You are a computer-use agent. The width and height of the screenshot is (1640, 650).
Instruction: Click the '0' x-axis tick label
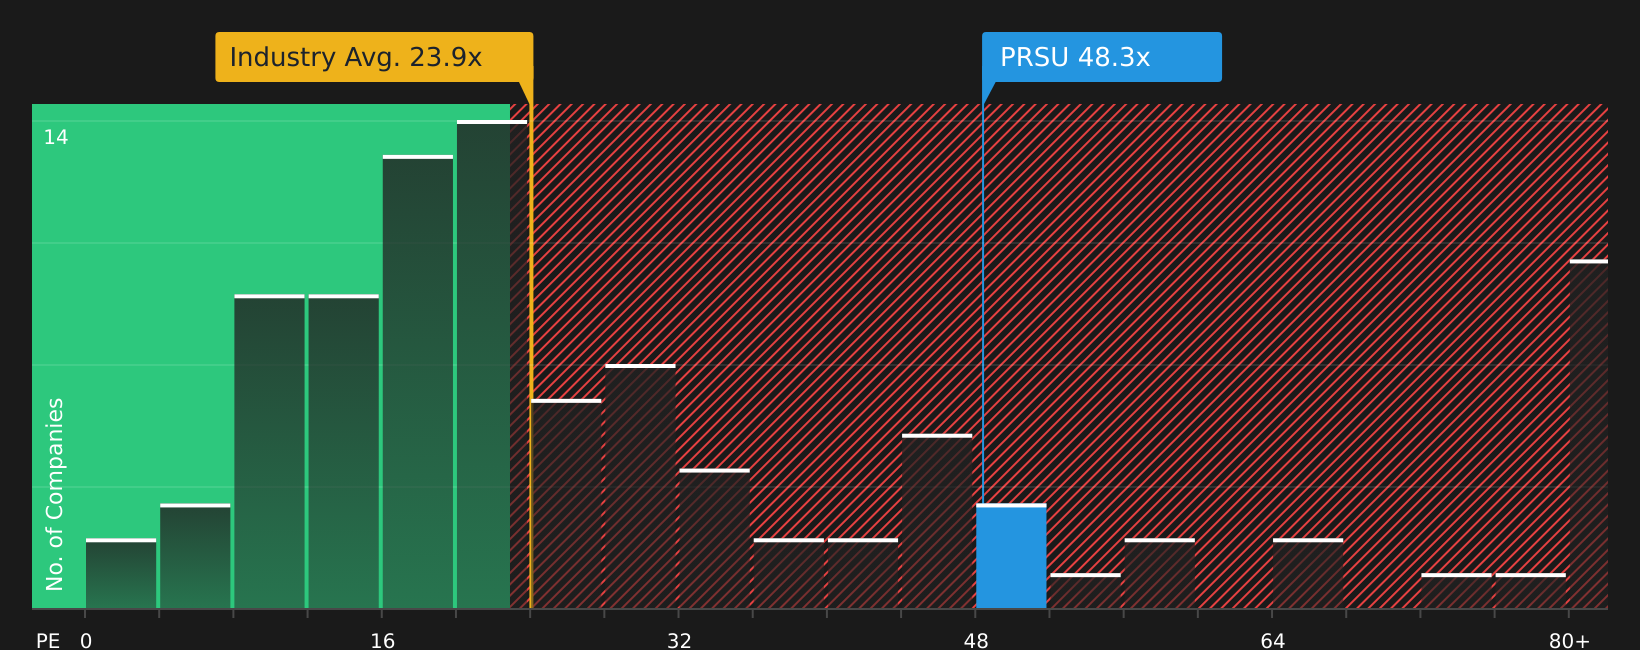pos(86,641)
